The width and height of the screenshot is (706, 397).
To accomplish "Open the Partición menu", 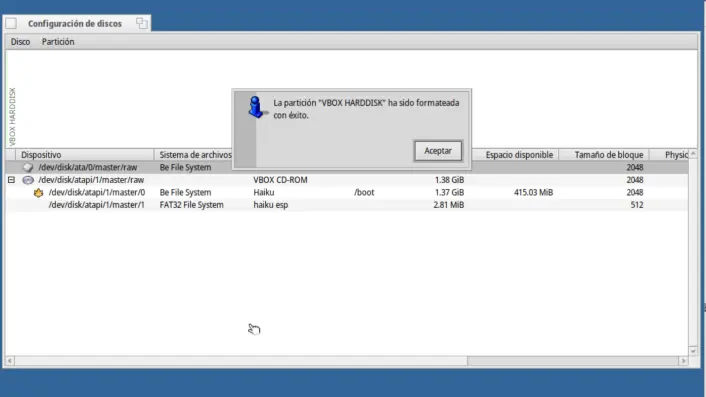I will tap(58, 42).
